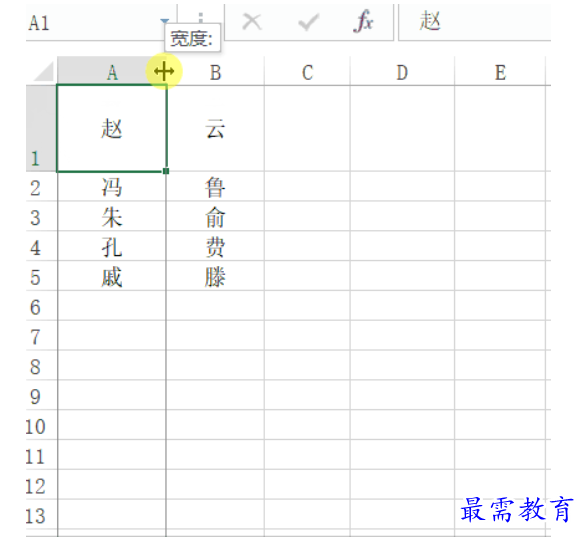Select row 2 header
The width and height of the screenshot is (582, 541).
(x=41, y=187)
